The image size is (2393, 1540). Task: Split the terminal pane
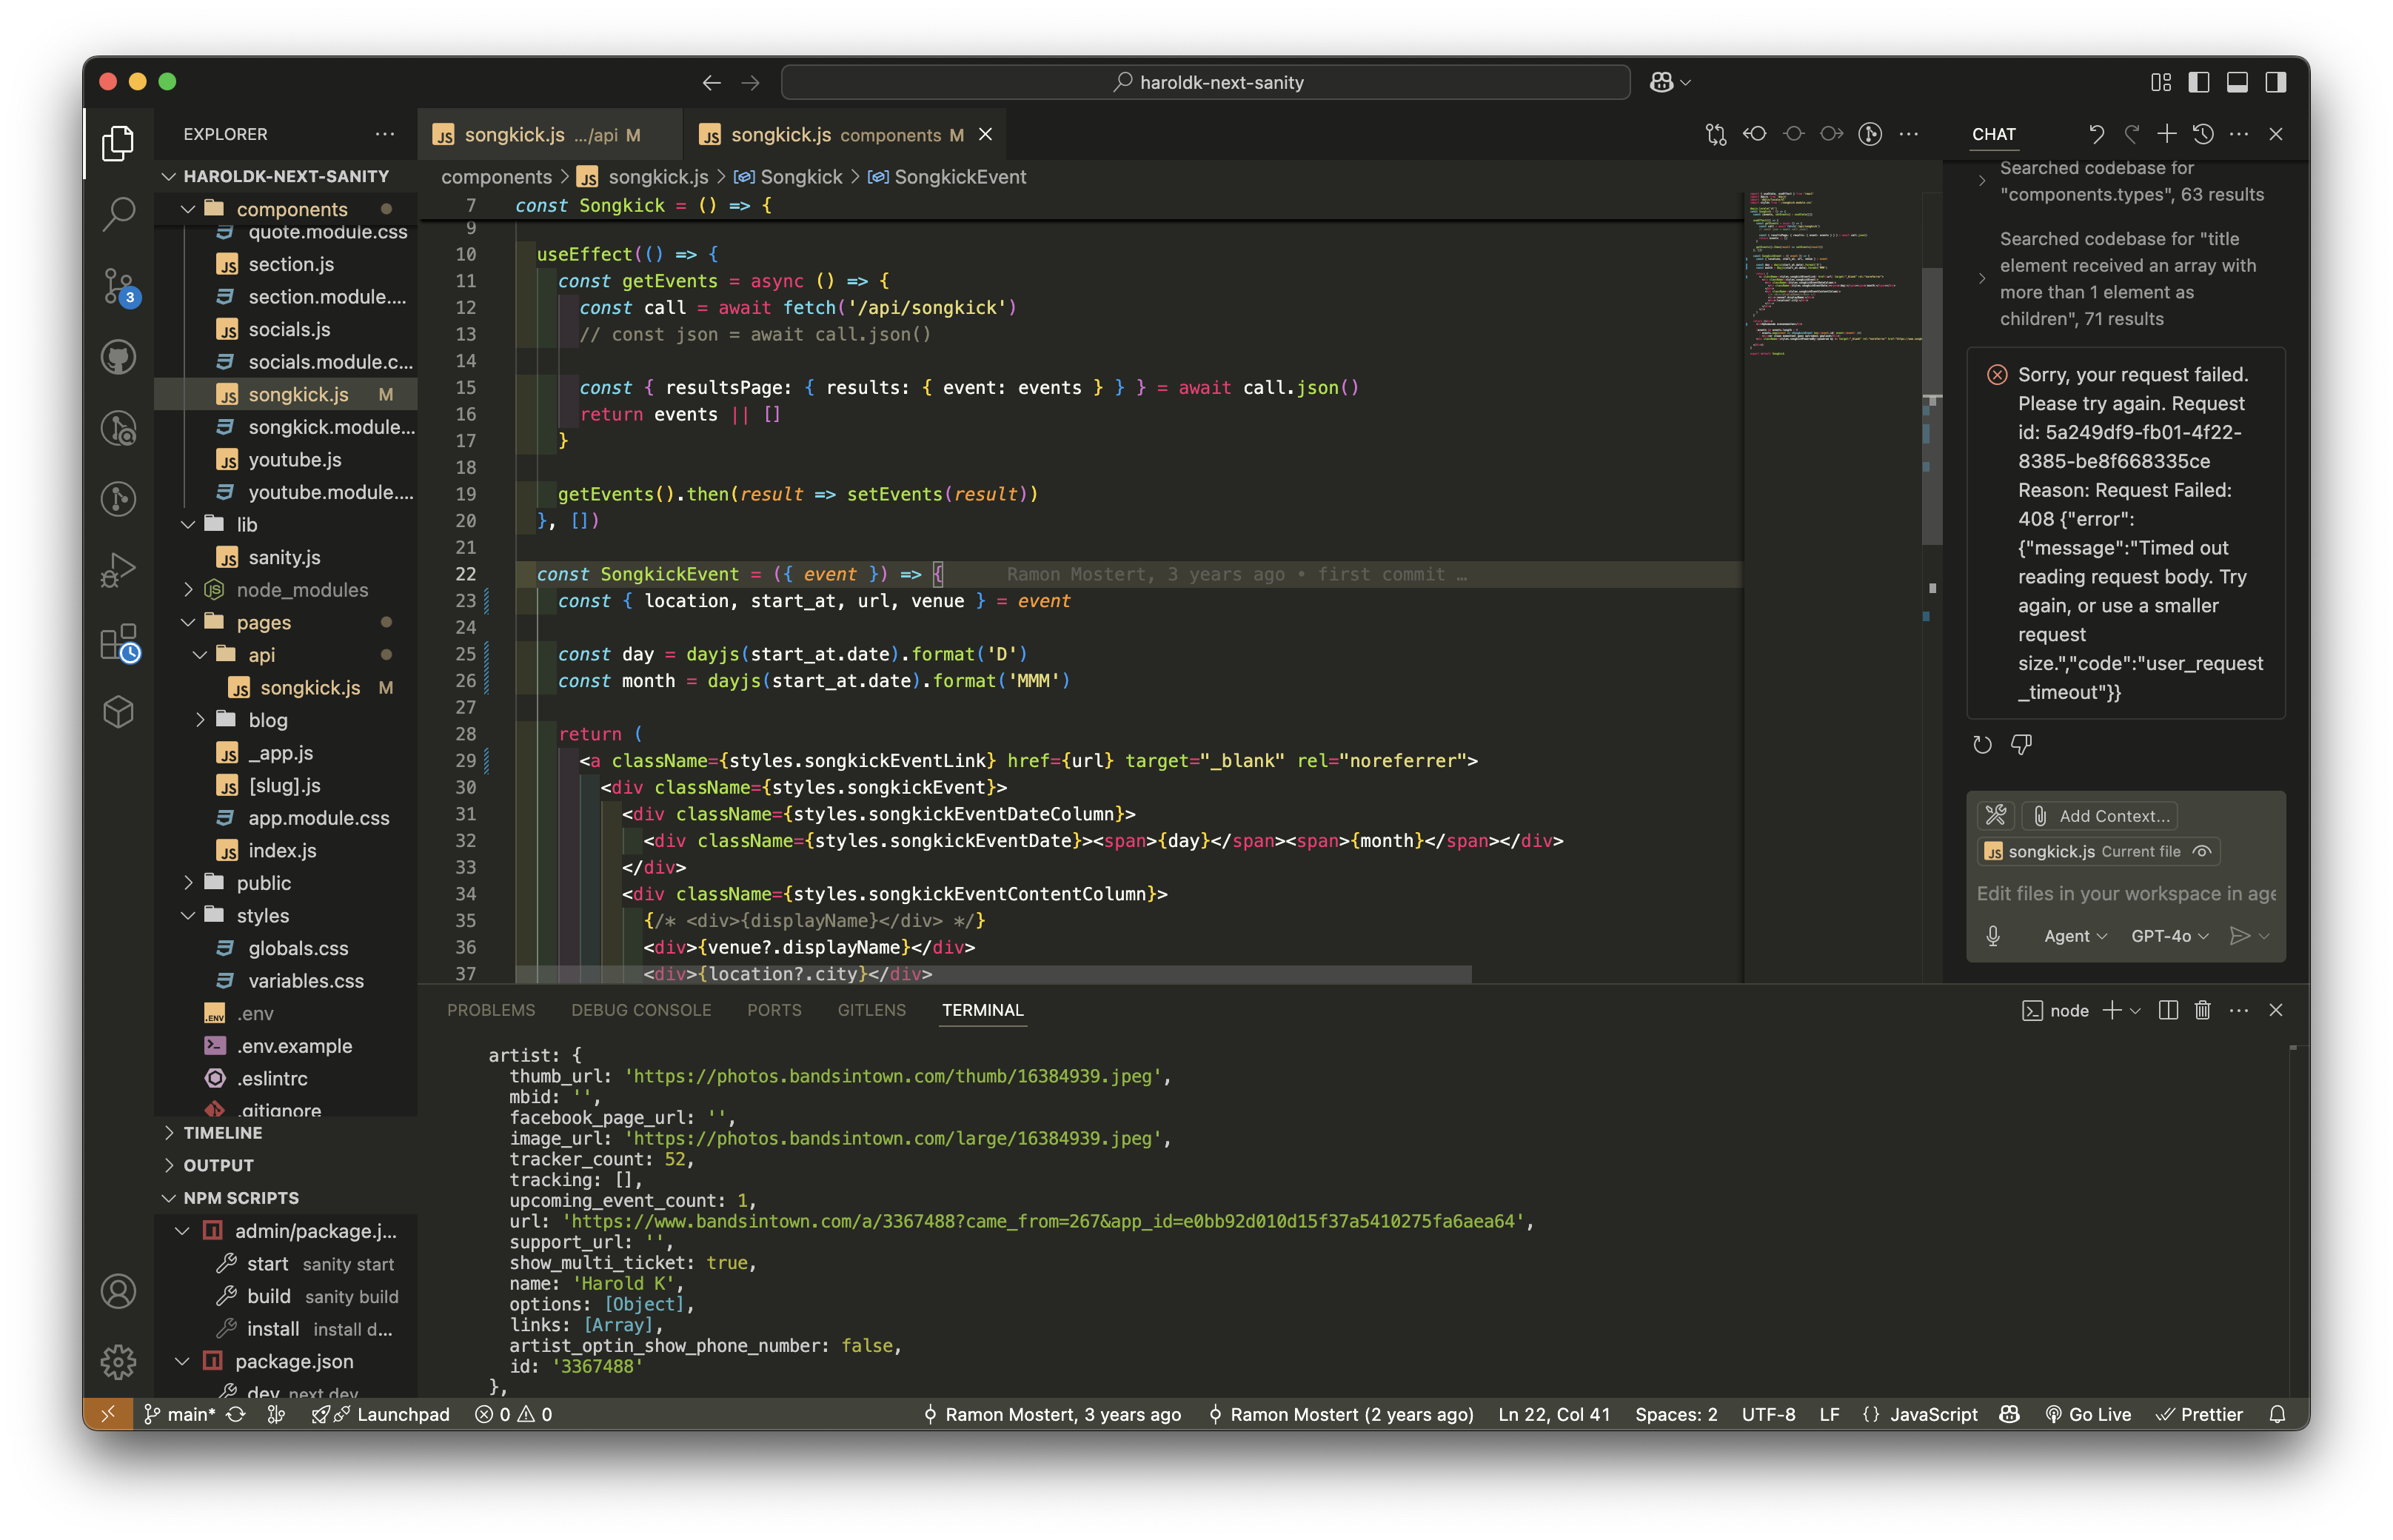point(2168,1010)
